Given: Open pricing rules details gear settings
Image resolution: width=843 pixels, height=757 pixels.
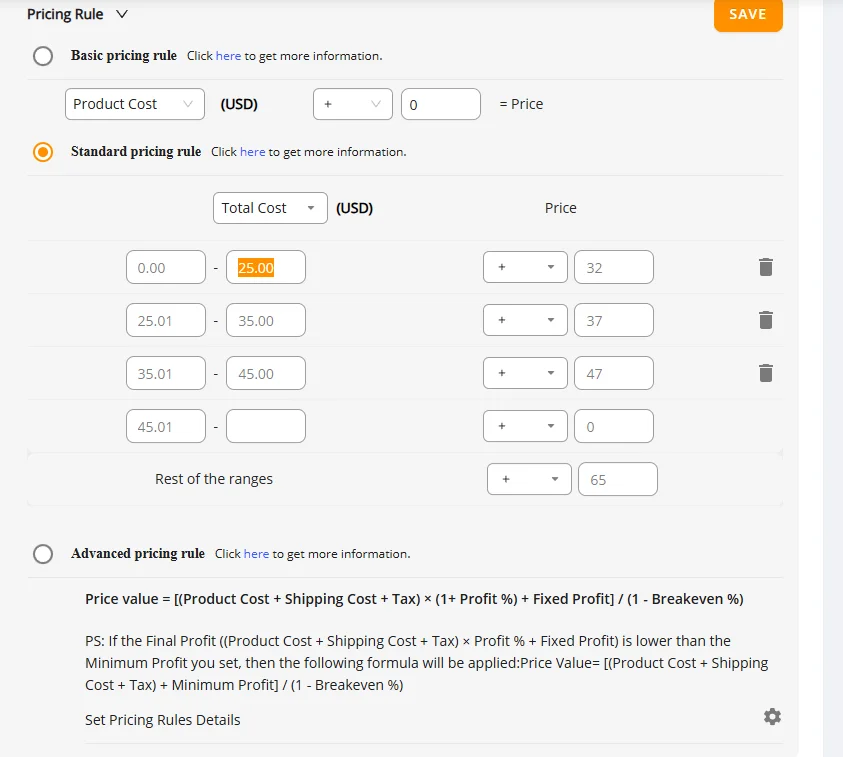Looking at the screenshot, I should click(x=772, y=717).
